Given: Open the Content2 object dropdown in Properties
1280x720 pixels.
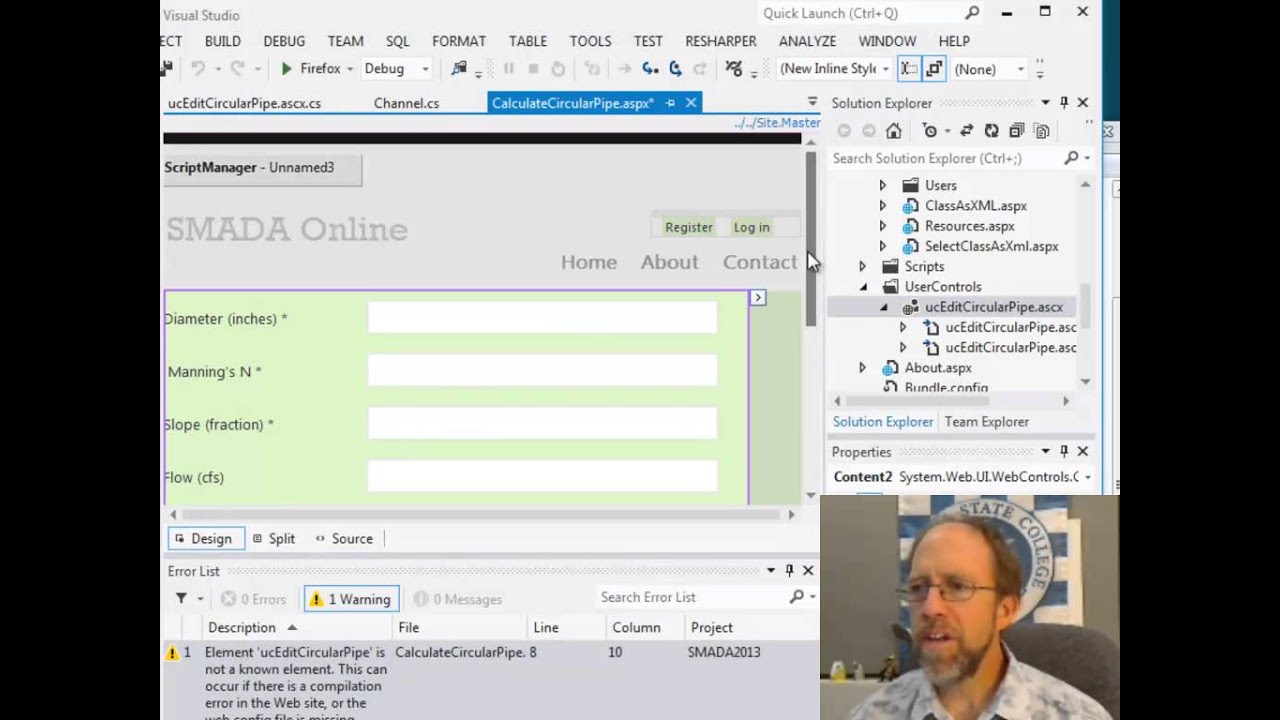Looking at the screenshot, I should (1087, 477).
